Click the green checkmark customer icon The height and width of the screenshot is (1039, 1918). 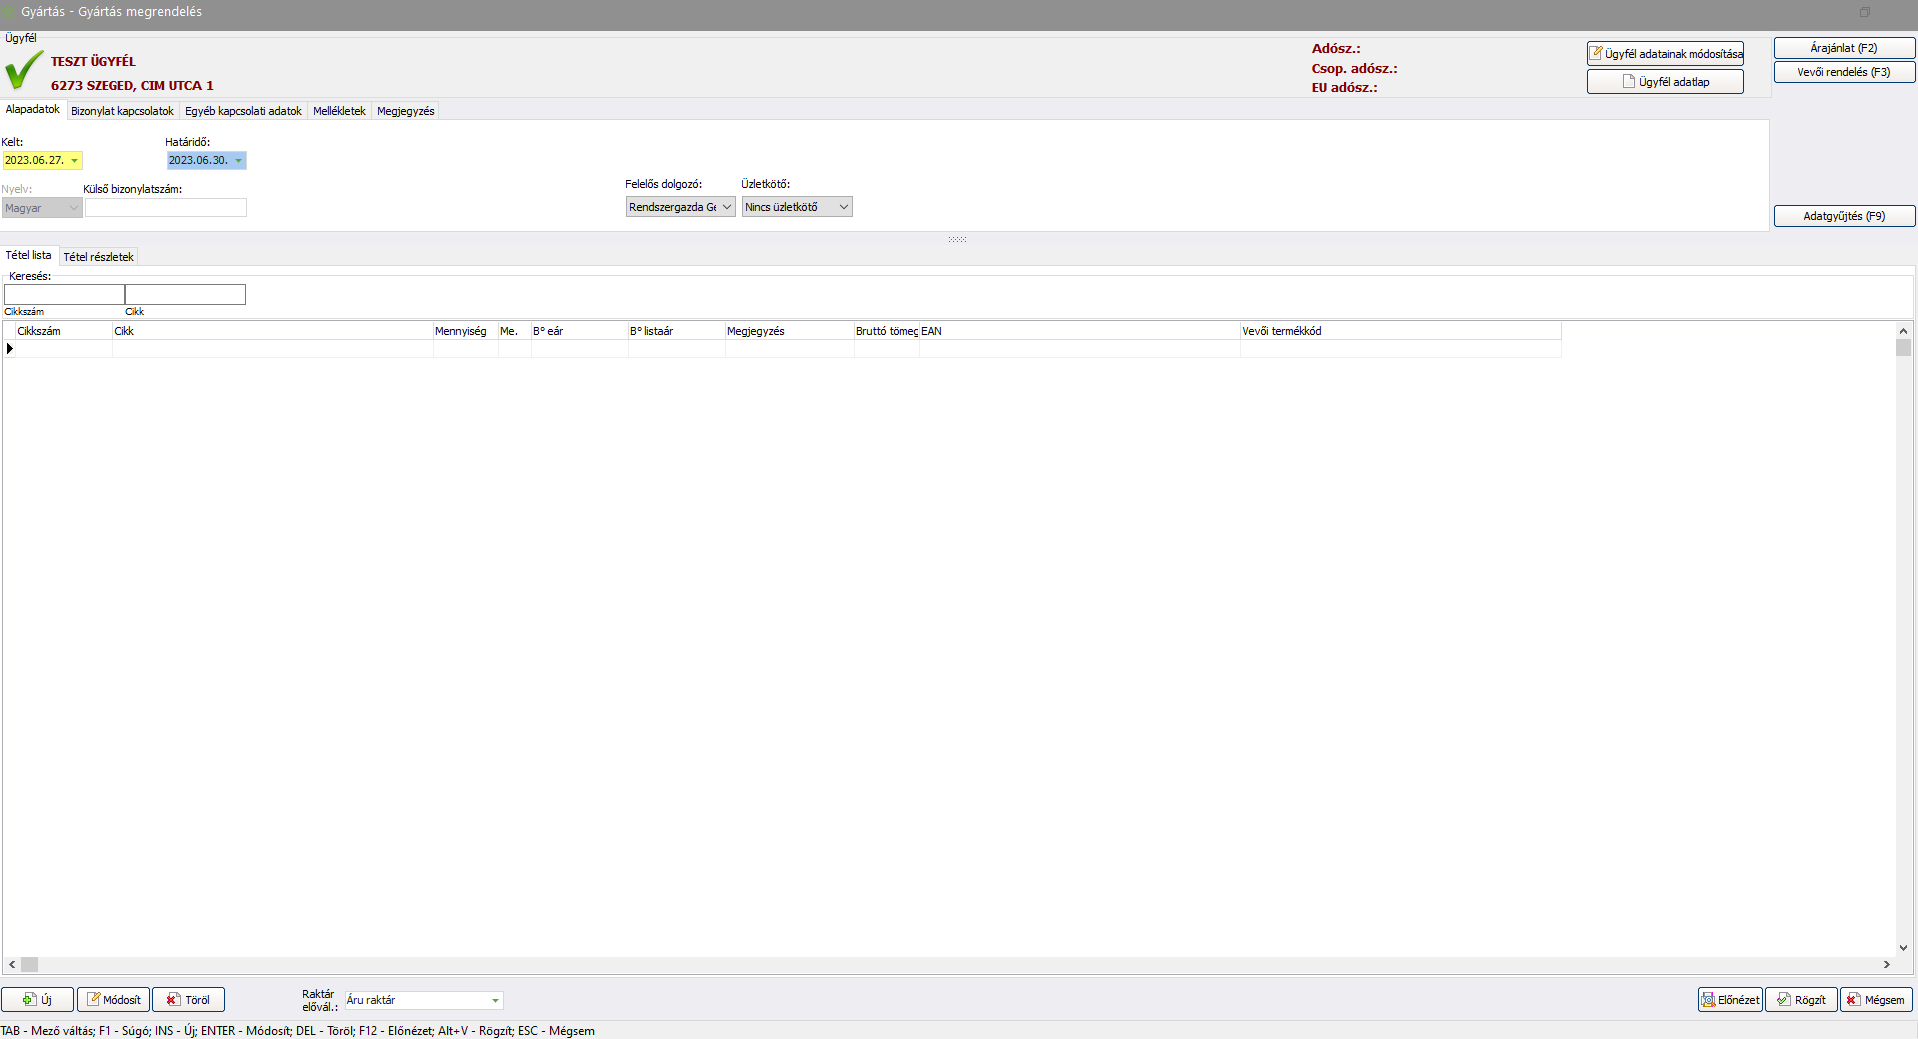23,71
